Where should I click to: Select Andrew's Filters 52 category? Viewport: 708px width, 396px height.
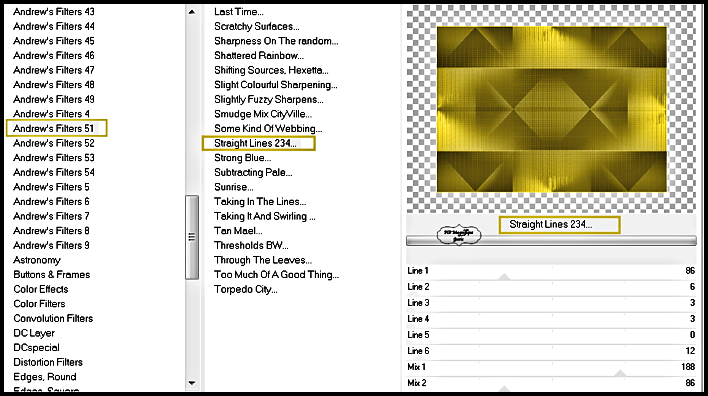pos(54,143)
